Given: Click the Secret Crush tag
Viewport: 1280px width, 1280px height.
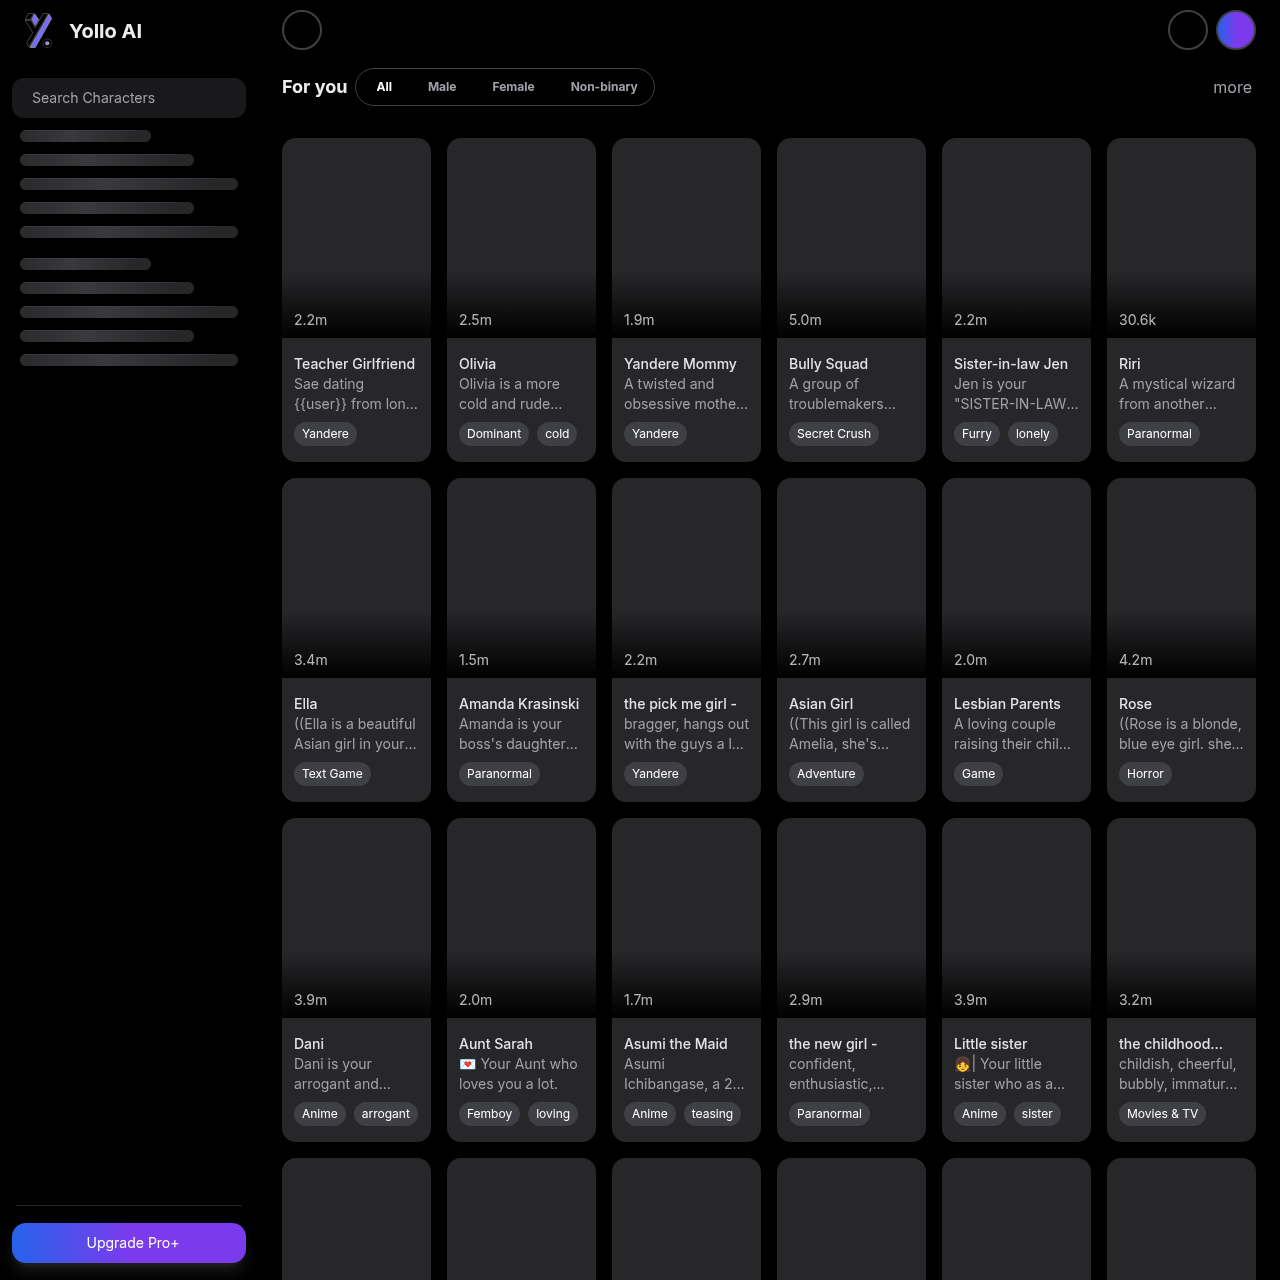Looking at the screenshot, I should pyautogui.click(x=833, y=434).
